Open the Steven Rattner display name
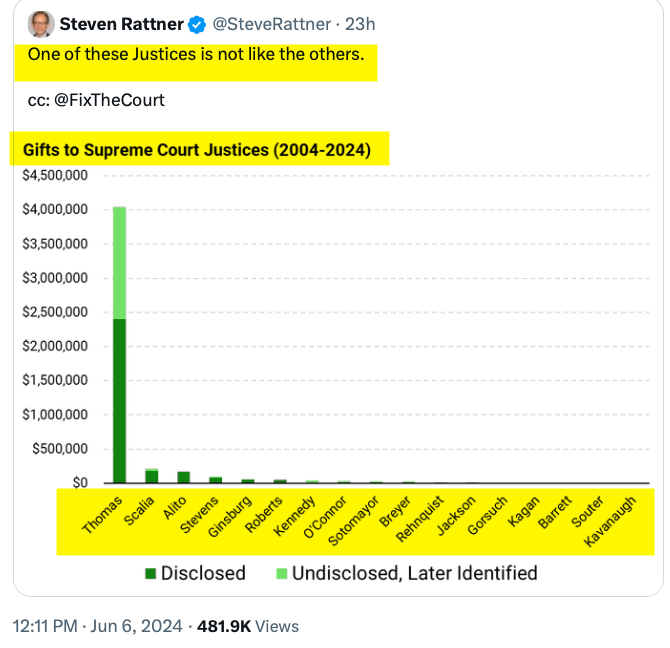This screenshot has height=648, width=670. [x=122, y=24]
